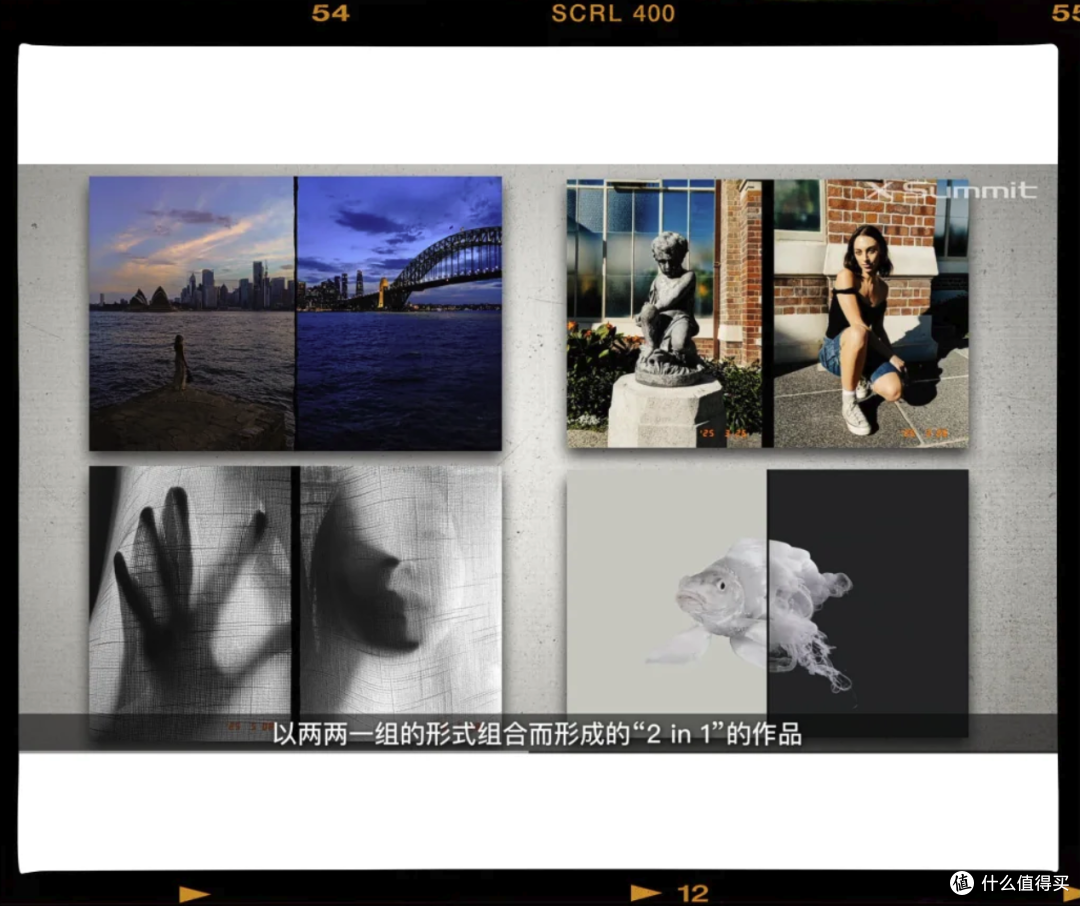Viewport: 1080px width, 906px height.
Task: Open the goldfish and jellyfish diptych
Action: 767,603
